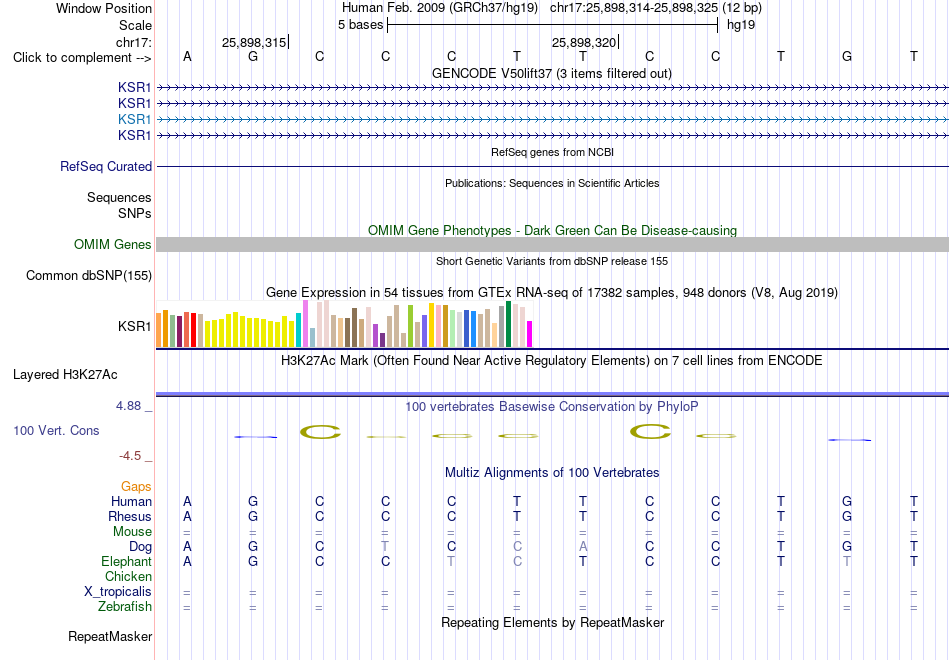Click the Window Position label
The height and width of the screenshot is (660, 950).
click(104, 8)
